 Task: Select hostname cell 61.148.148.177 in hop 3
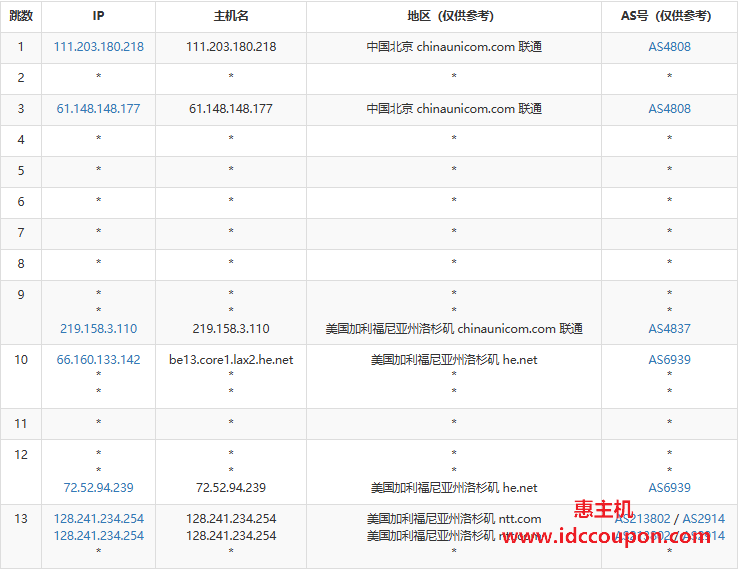231,109
